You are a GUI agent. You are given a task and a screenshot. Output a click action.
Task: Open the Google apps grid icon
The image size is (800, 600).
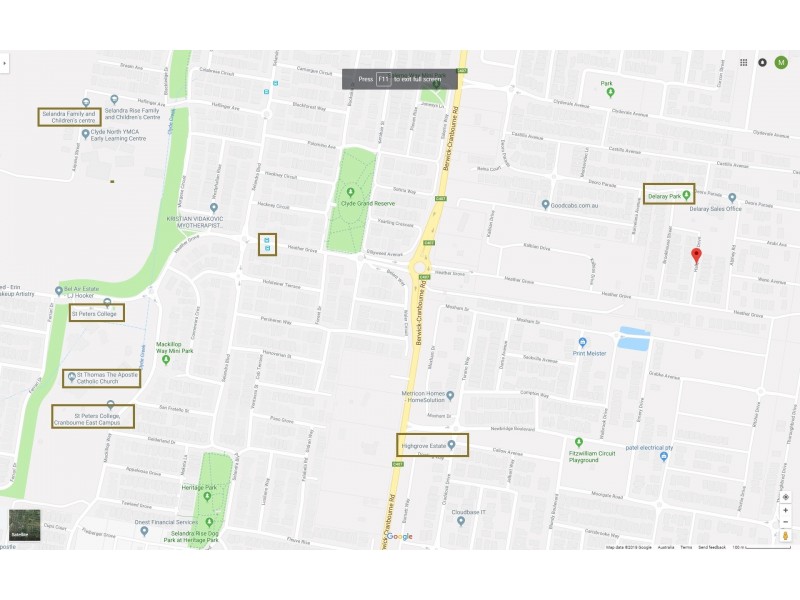743,62
